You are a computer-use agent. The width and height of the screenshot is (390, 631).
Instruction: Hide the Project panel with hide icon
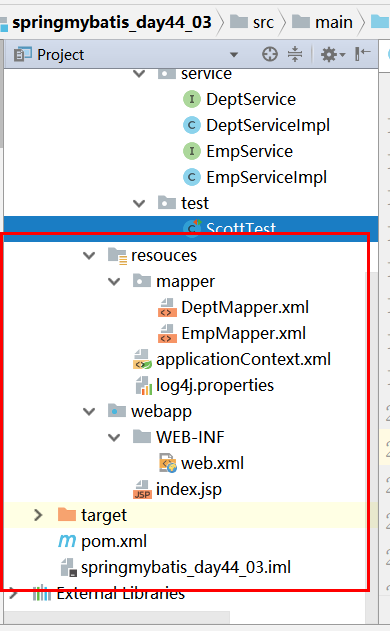pos(362,54)
